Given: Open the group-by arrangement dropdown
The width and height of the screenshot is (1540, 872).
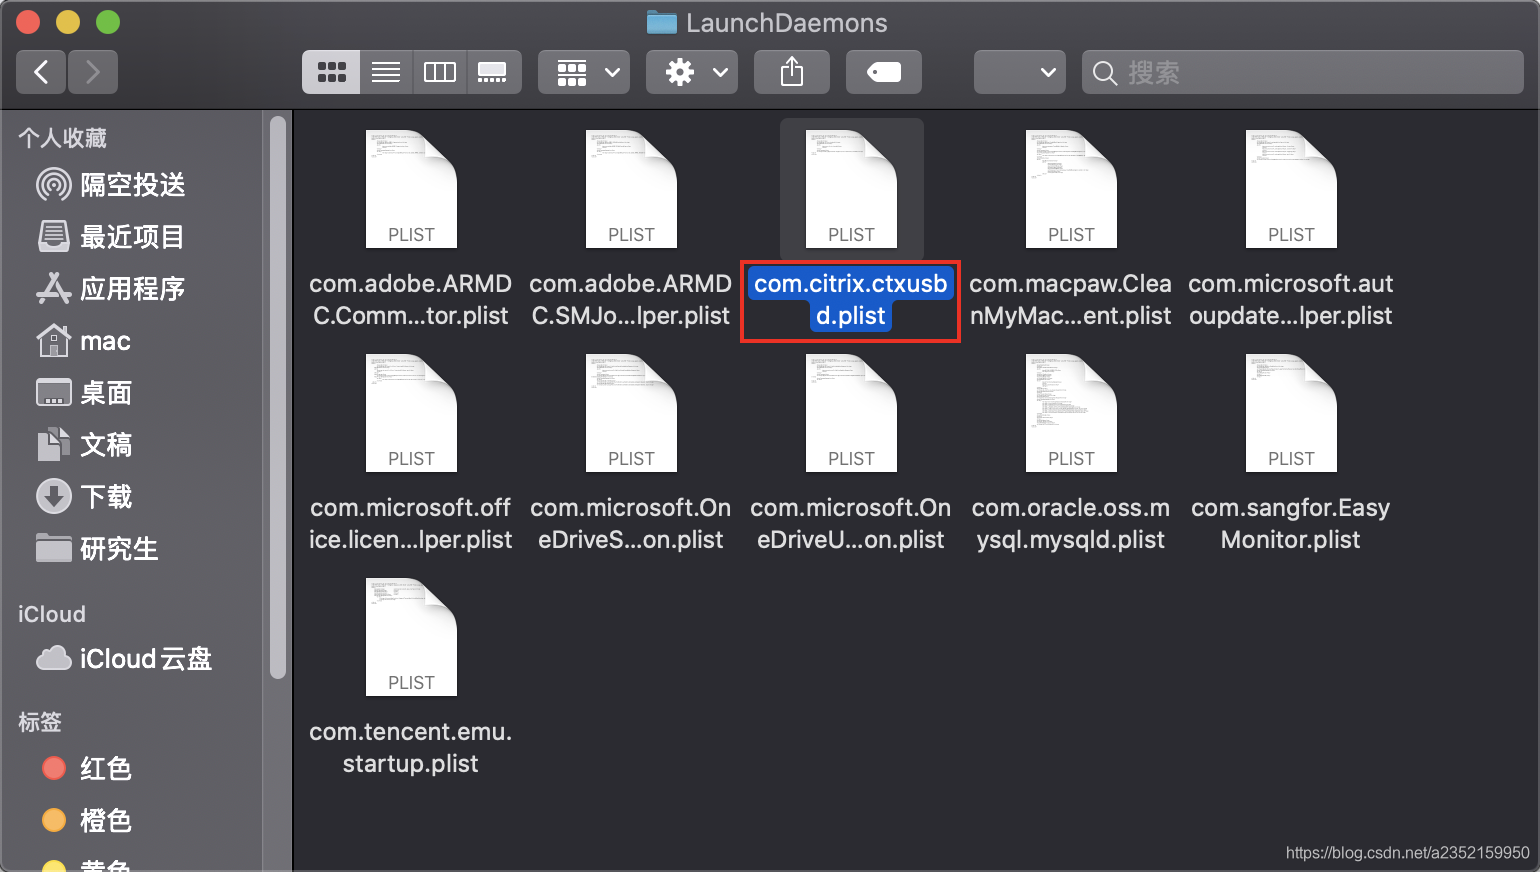Looking at the screenshot, I should 585,72.
